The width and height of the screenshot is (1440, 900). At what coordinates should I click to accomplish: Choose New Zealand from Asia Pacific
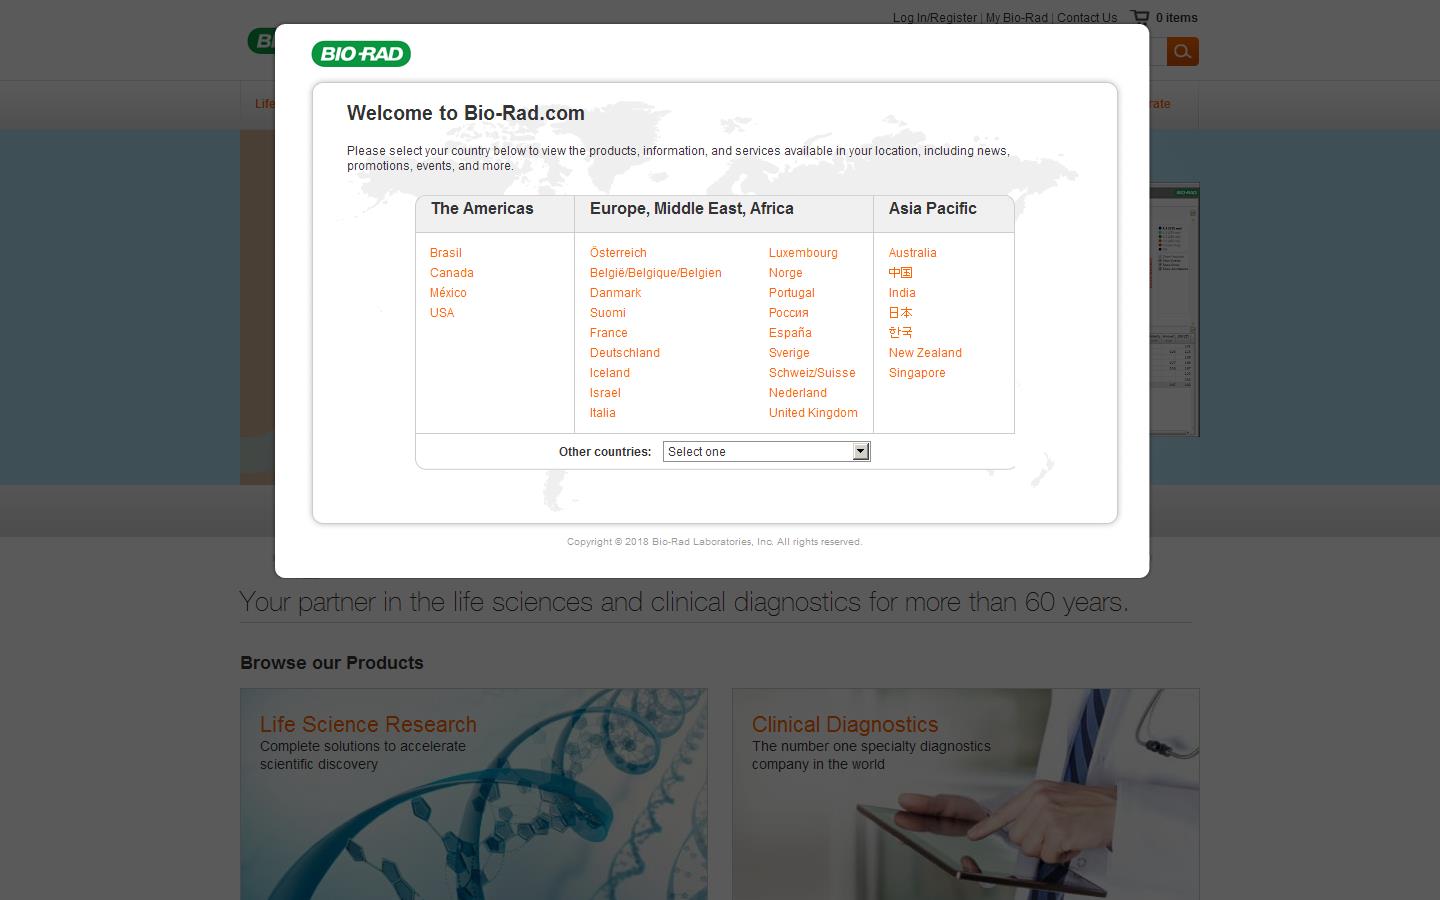(925, 353)
